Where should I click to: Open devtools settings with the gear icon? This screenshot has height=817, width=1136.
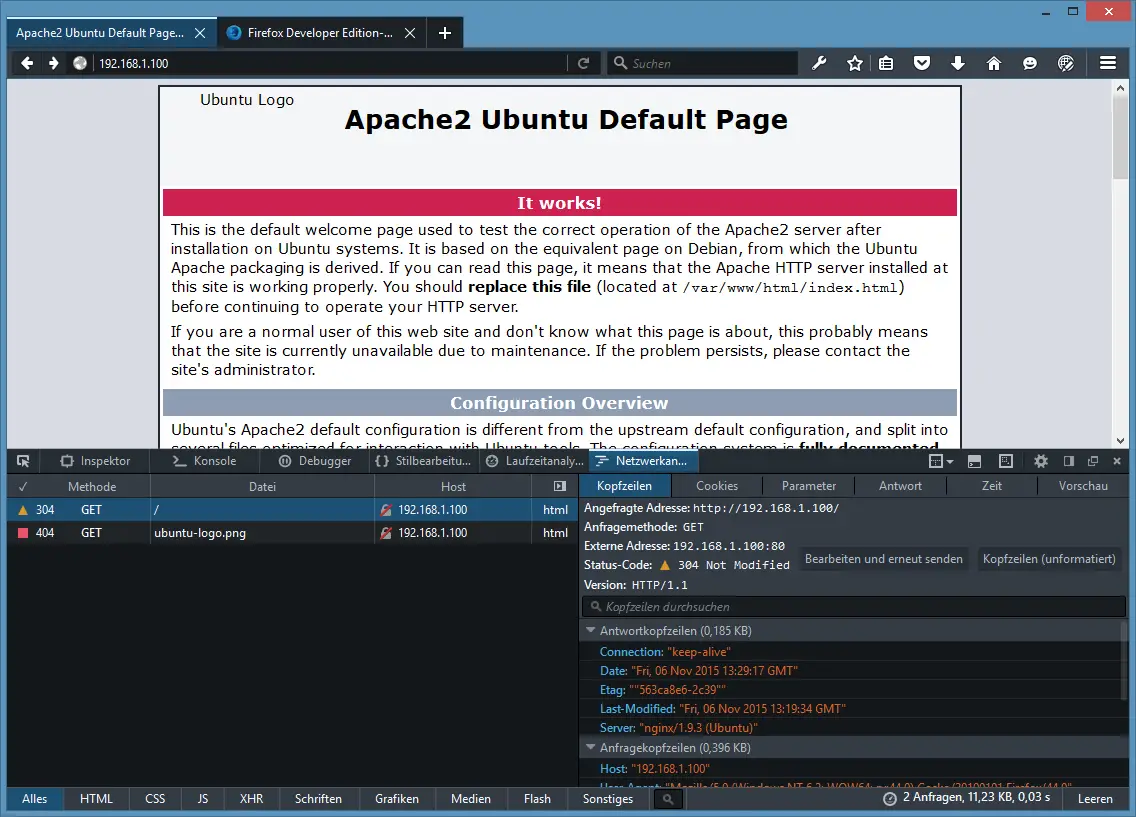(x=1041, y=461)
